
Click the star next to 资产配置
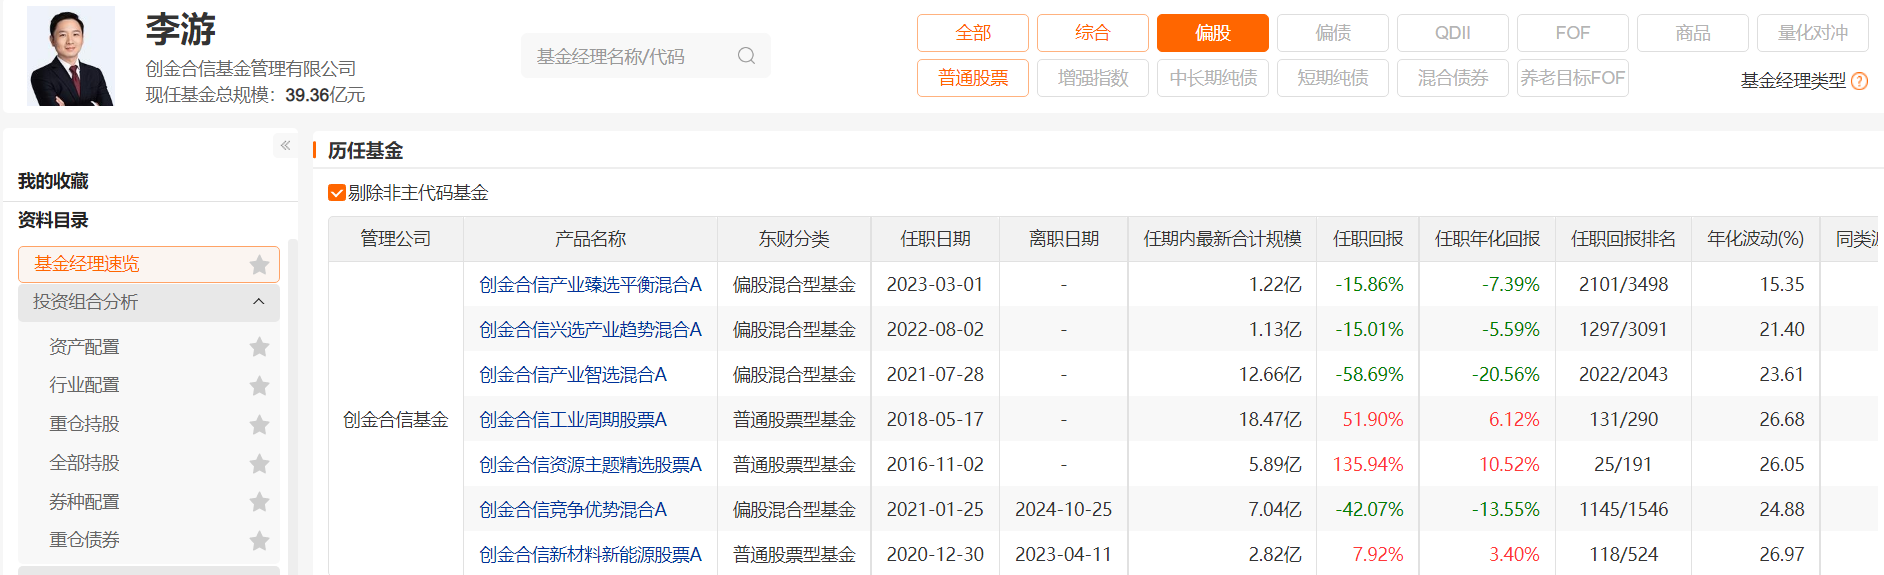click(x=259, y=347)
